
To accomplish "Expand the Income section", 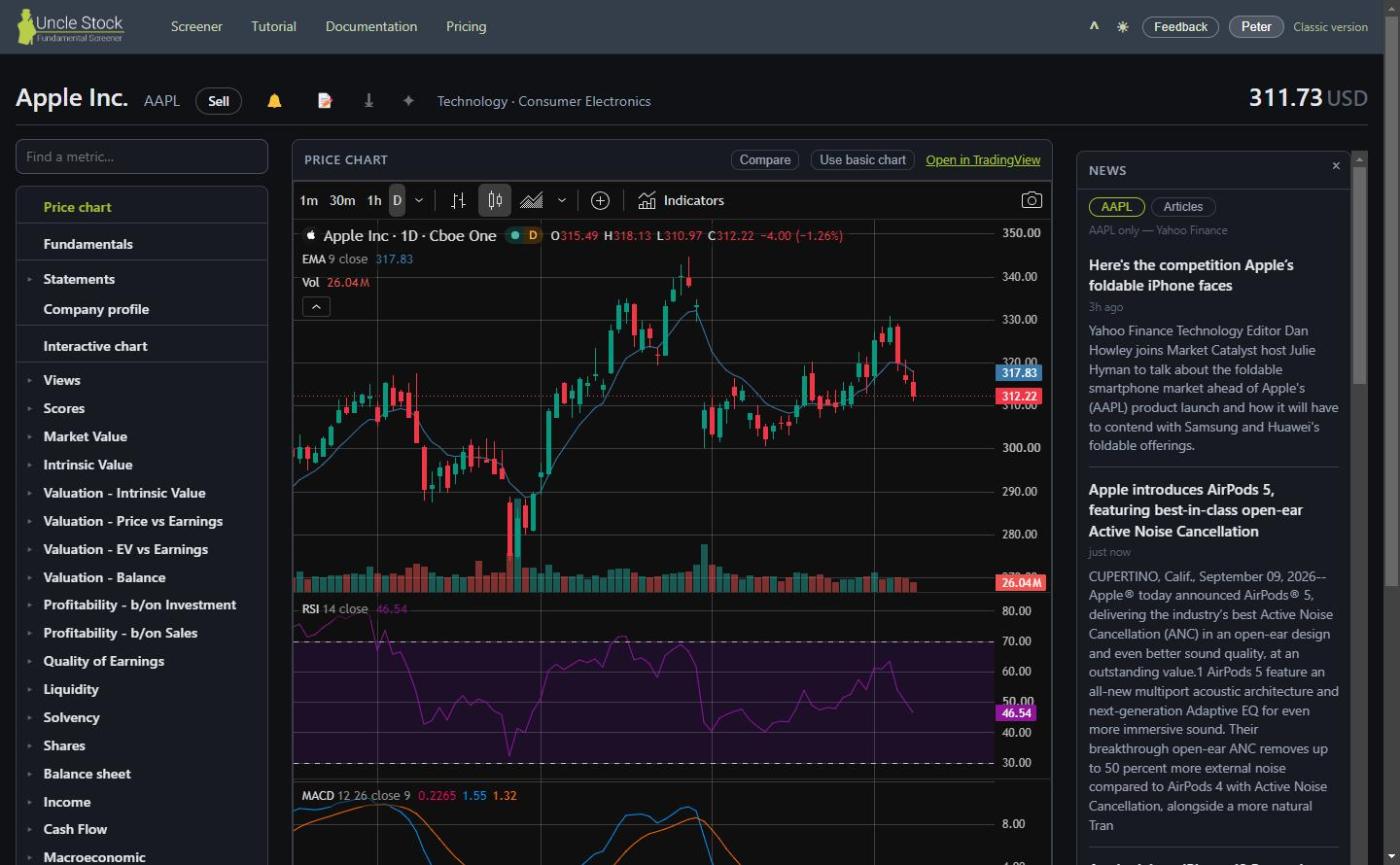I will pos(67,802).
